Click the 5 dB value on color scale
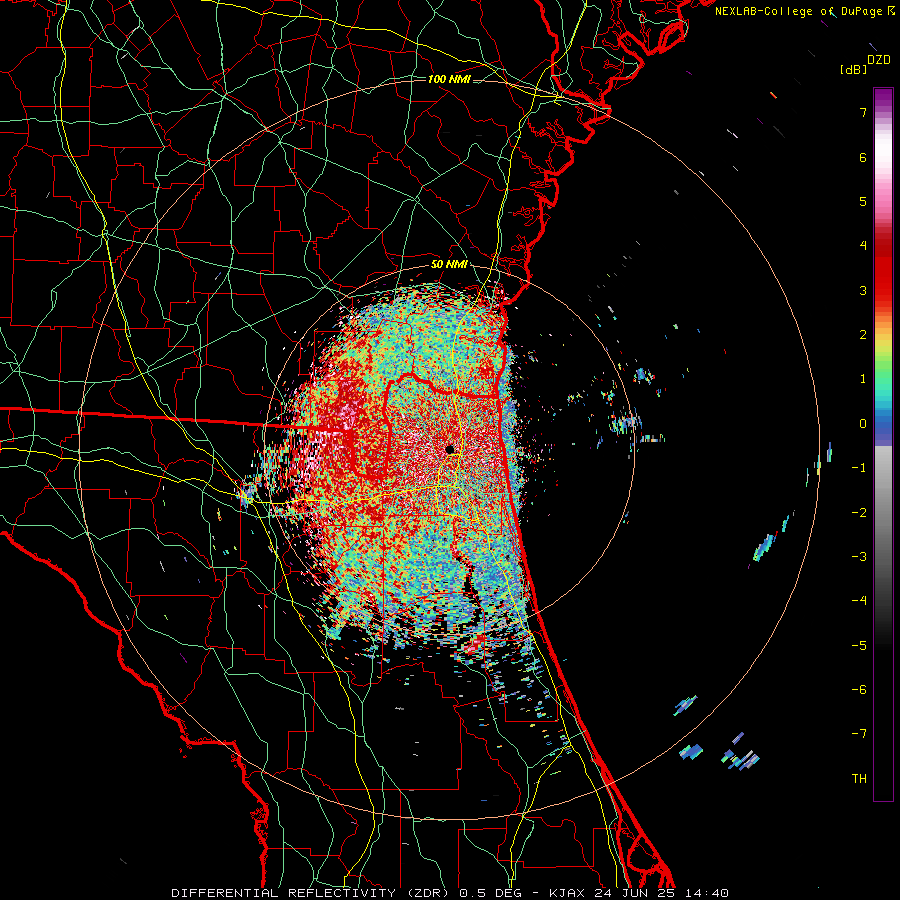Viewport: 900px width, 900px height. (863, 201)
